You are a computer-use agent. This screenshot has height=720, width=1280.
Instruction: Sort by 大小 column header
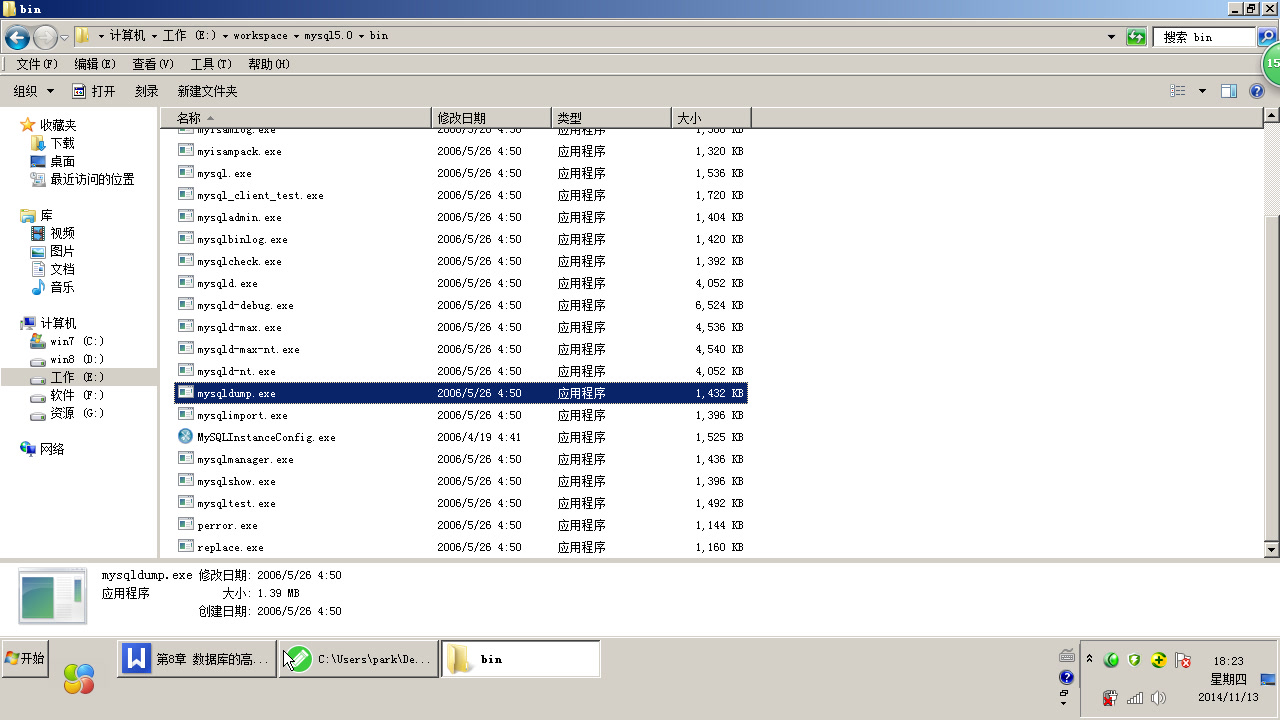[x=711, y=118]
